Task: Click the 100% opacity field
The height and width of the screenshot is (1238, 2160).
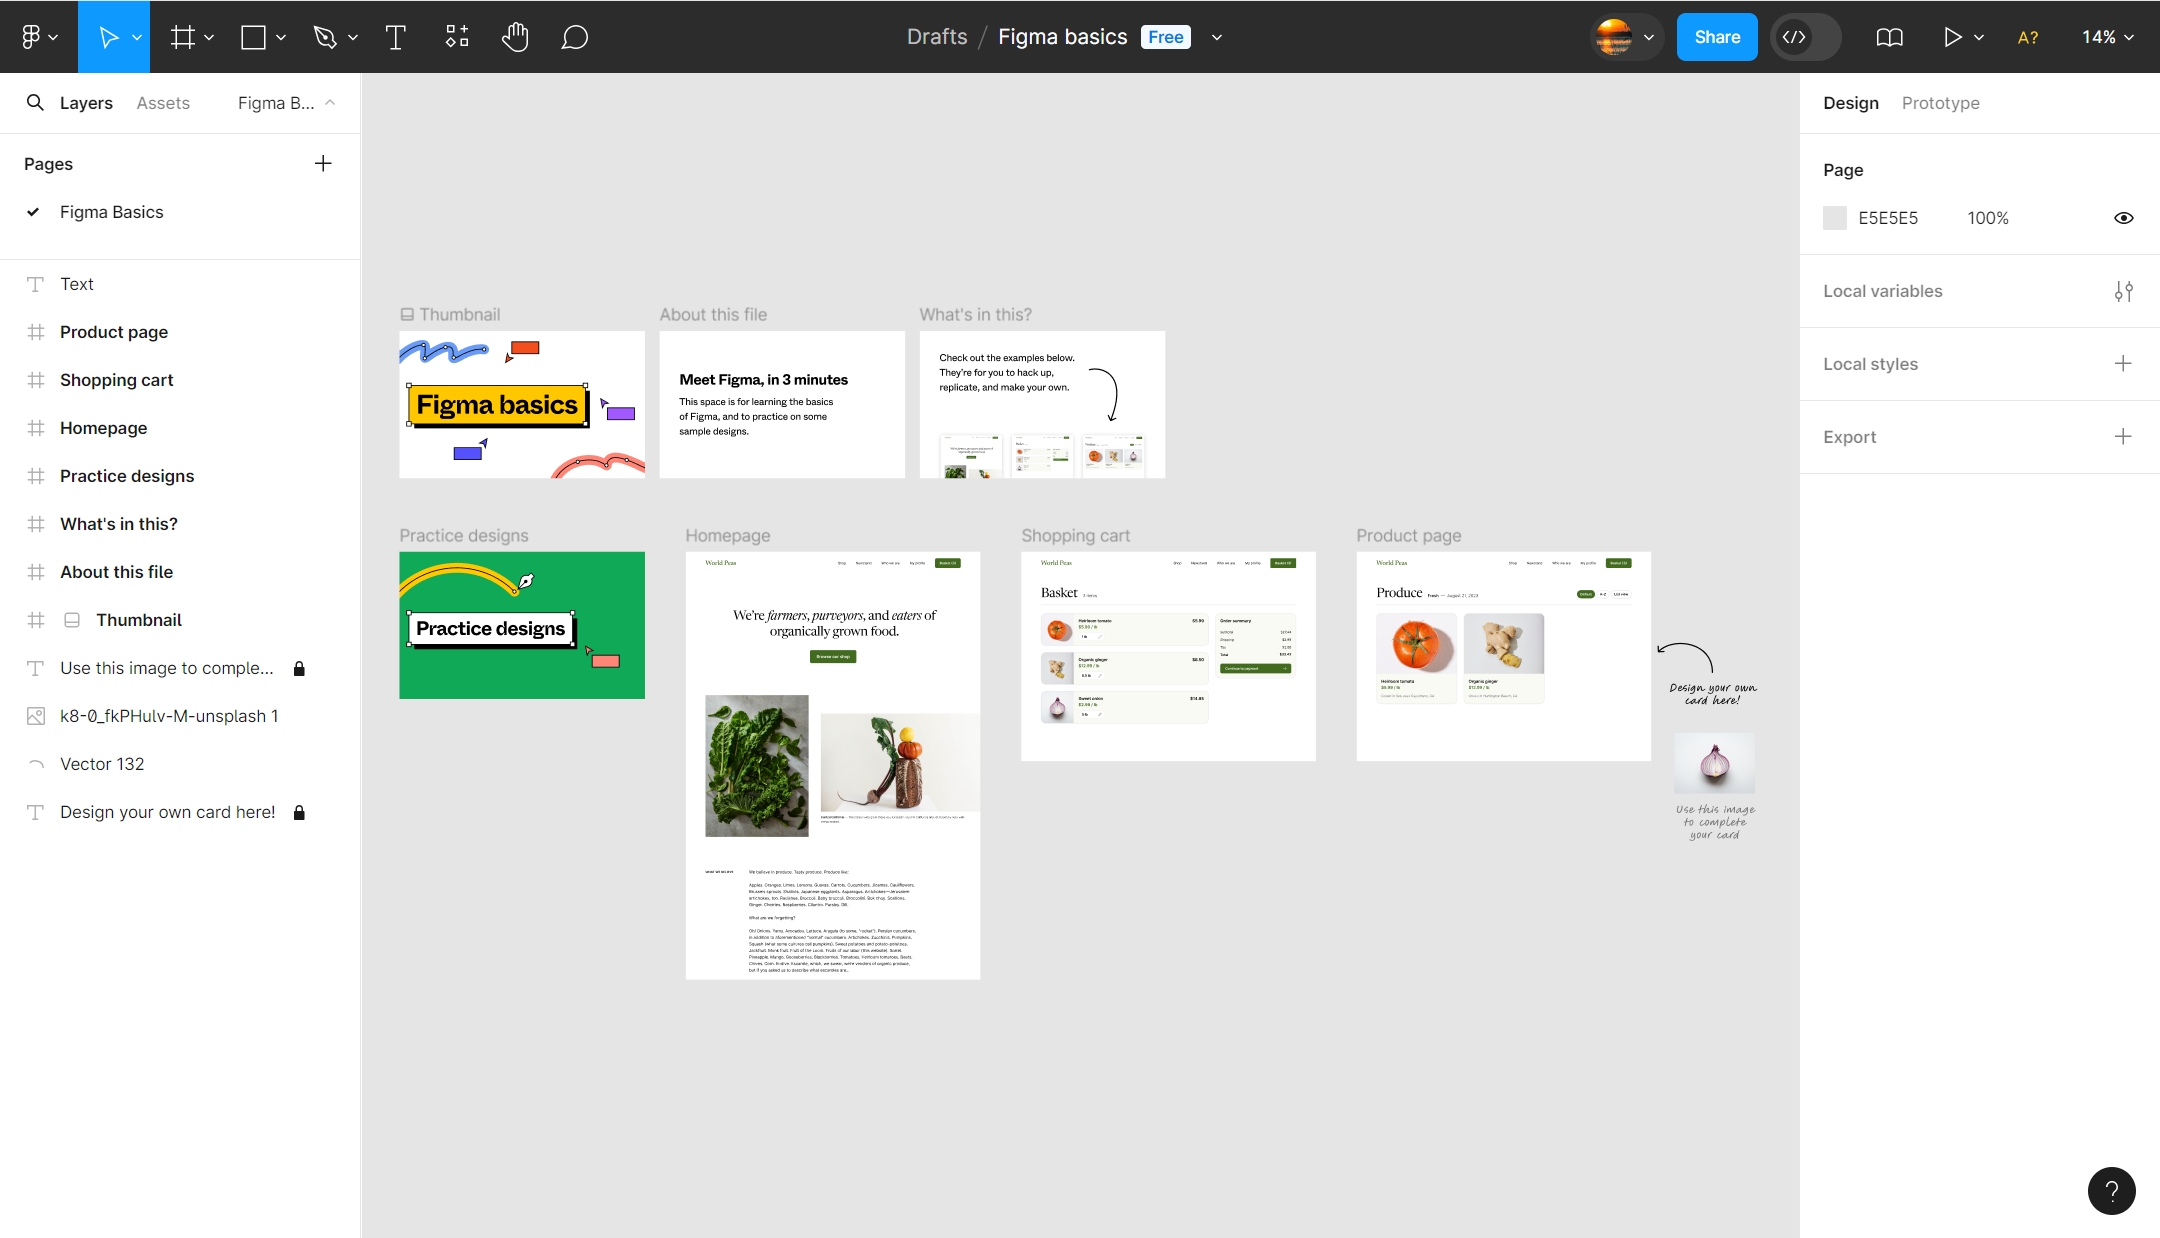Action: coord(1988,218)
